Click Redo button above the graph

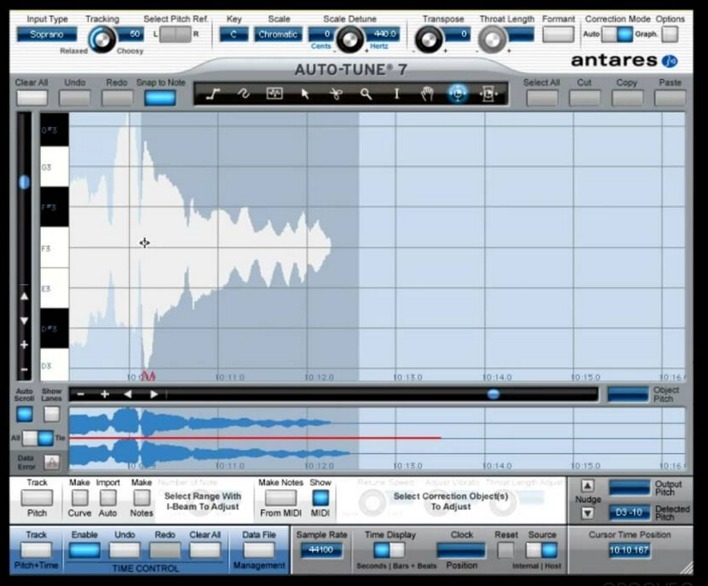point(117,98)
